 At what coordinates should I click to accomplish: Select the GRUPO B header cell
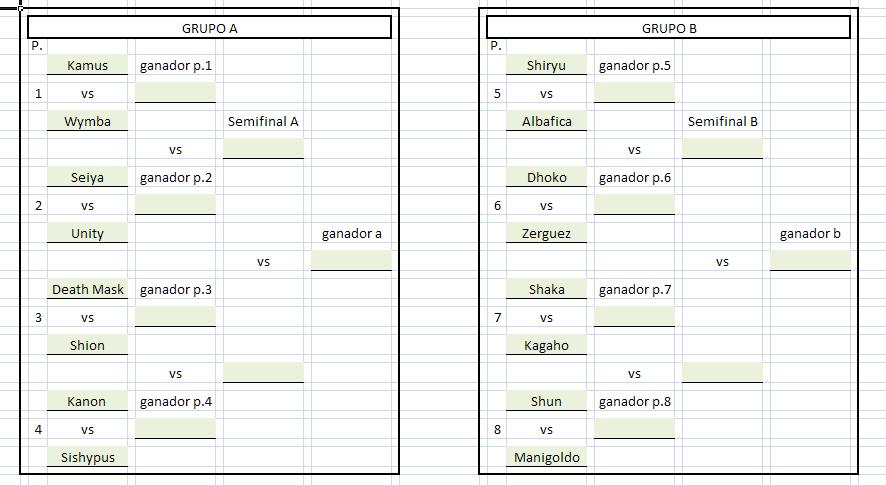click(x=668, y=28)
